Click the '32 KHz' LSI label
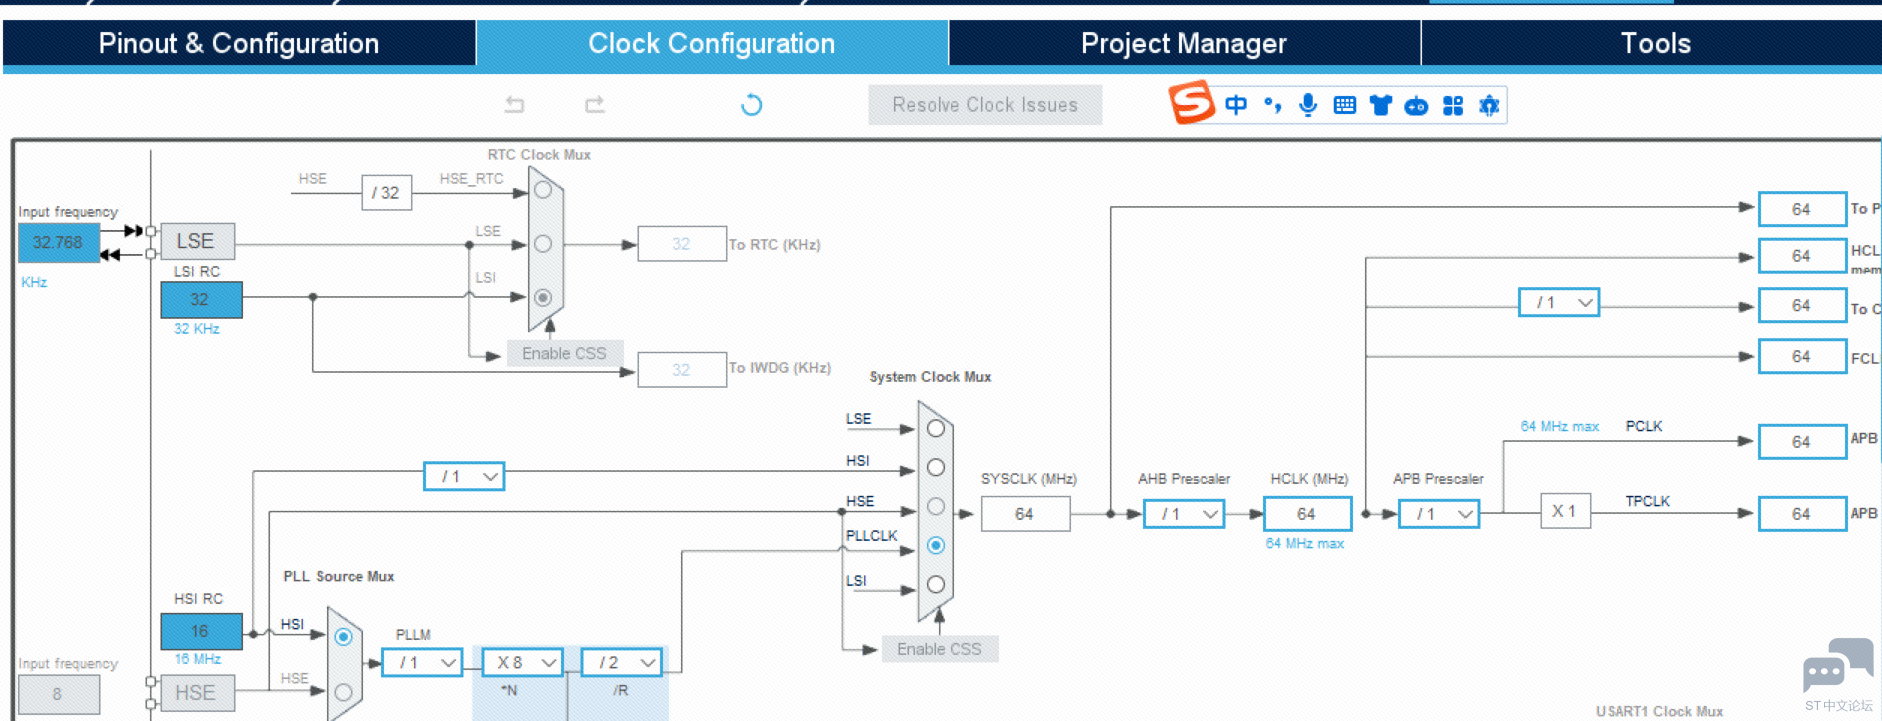The height and width of the screenshot is (721, 1882). (x=197, y=329)
